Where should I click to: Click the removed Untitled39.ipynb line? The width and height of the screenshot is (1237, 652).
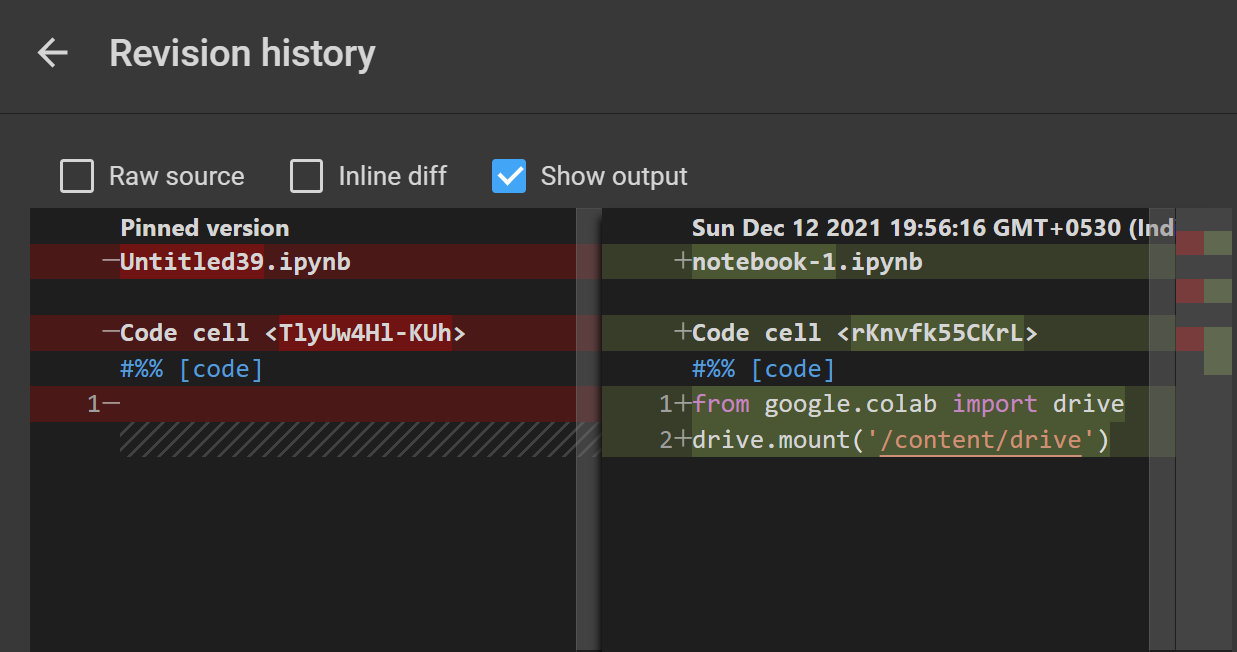tap(235, 262)
